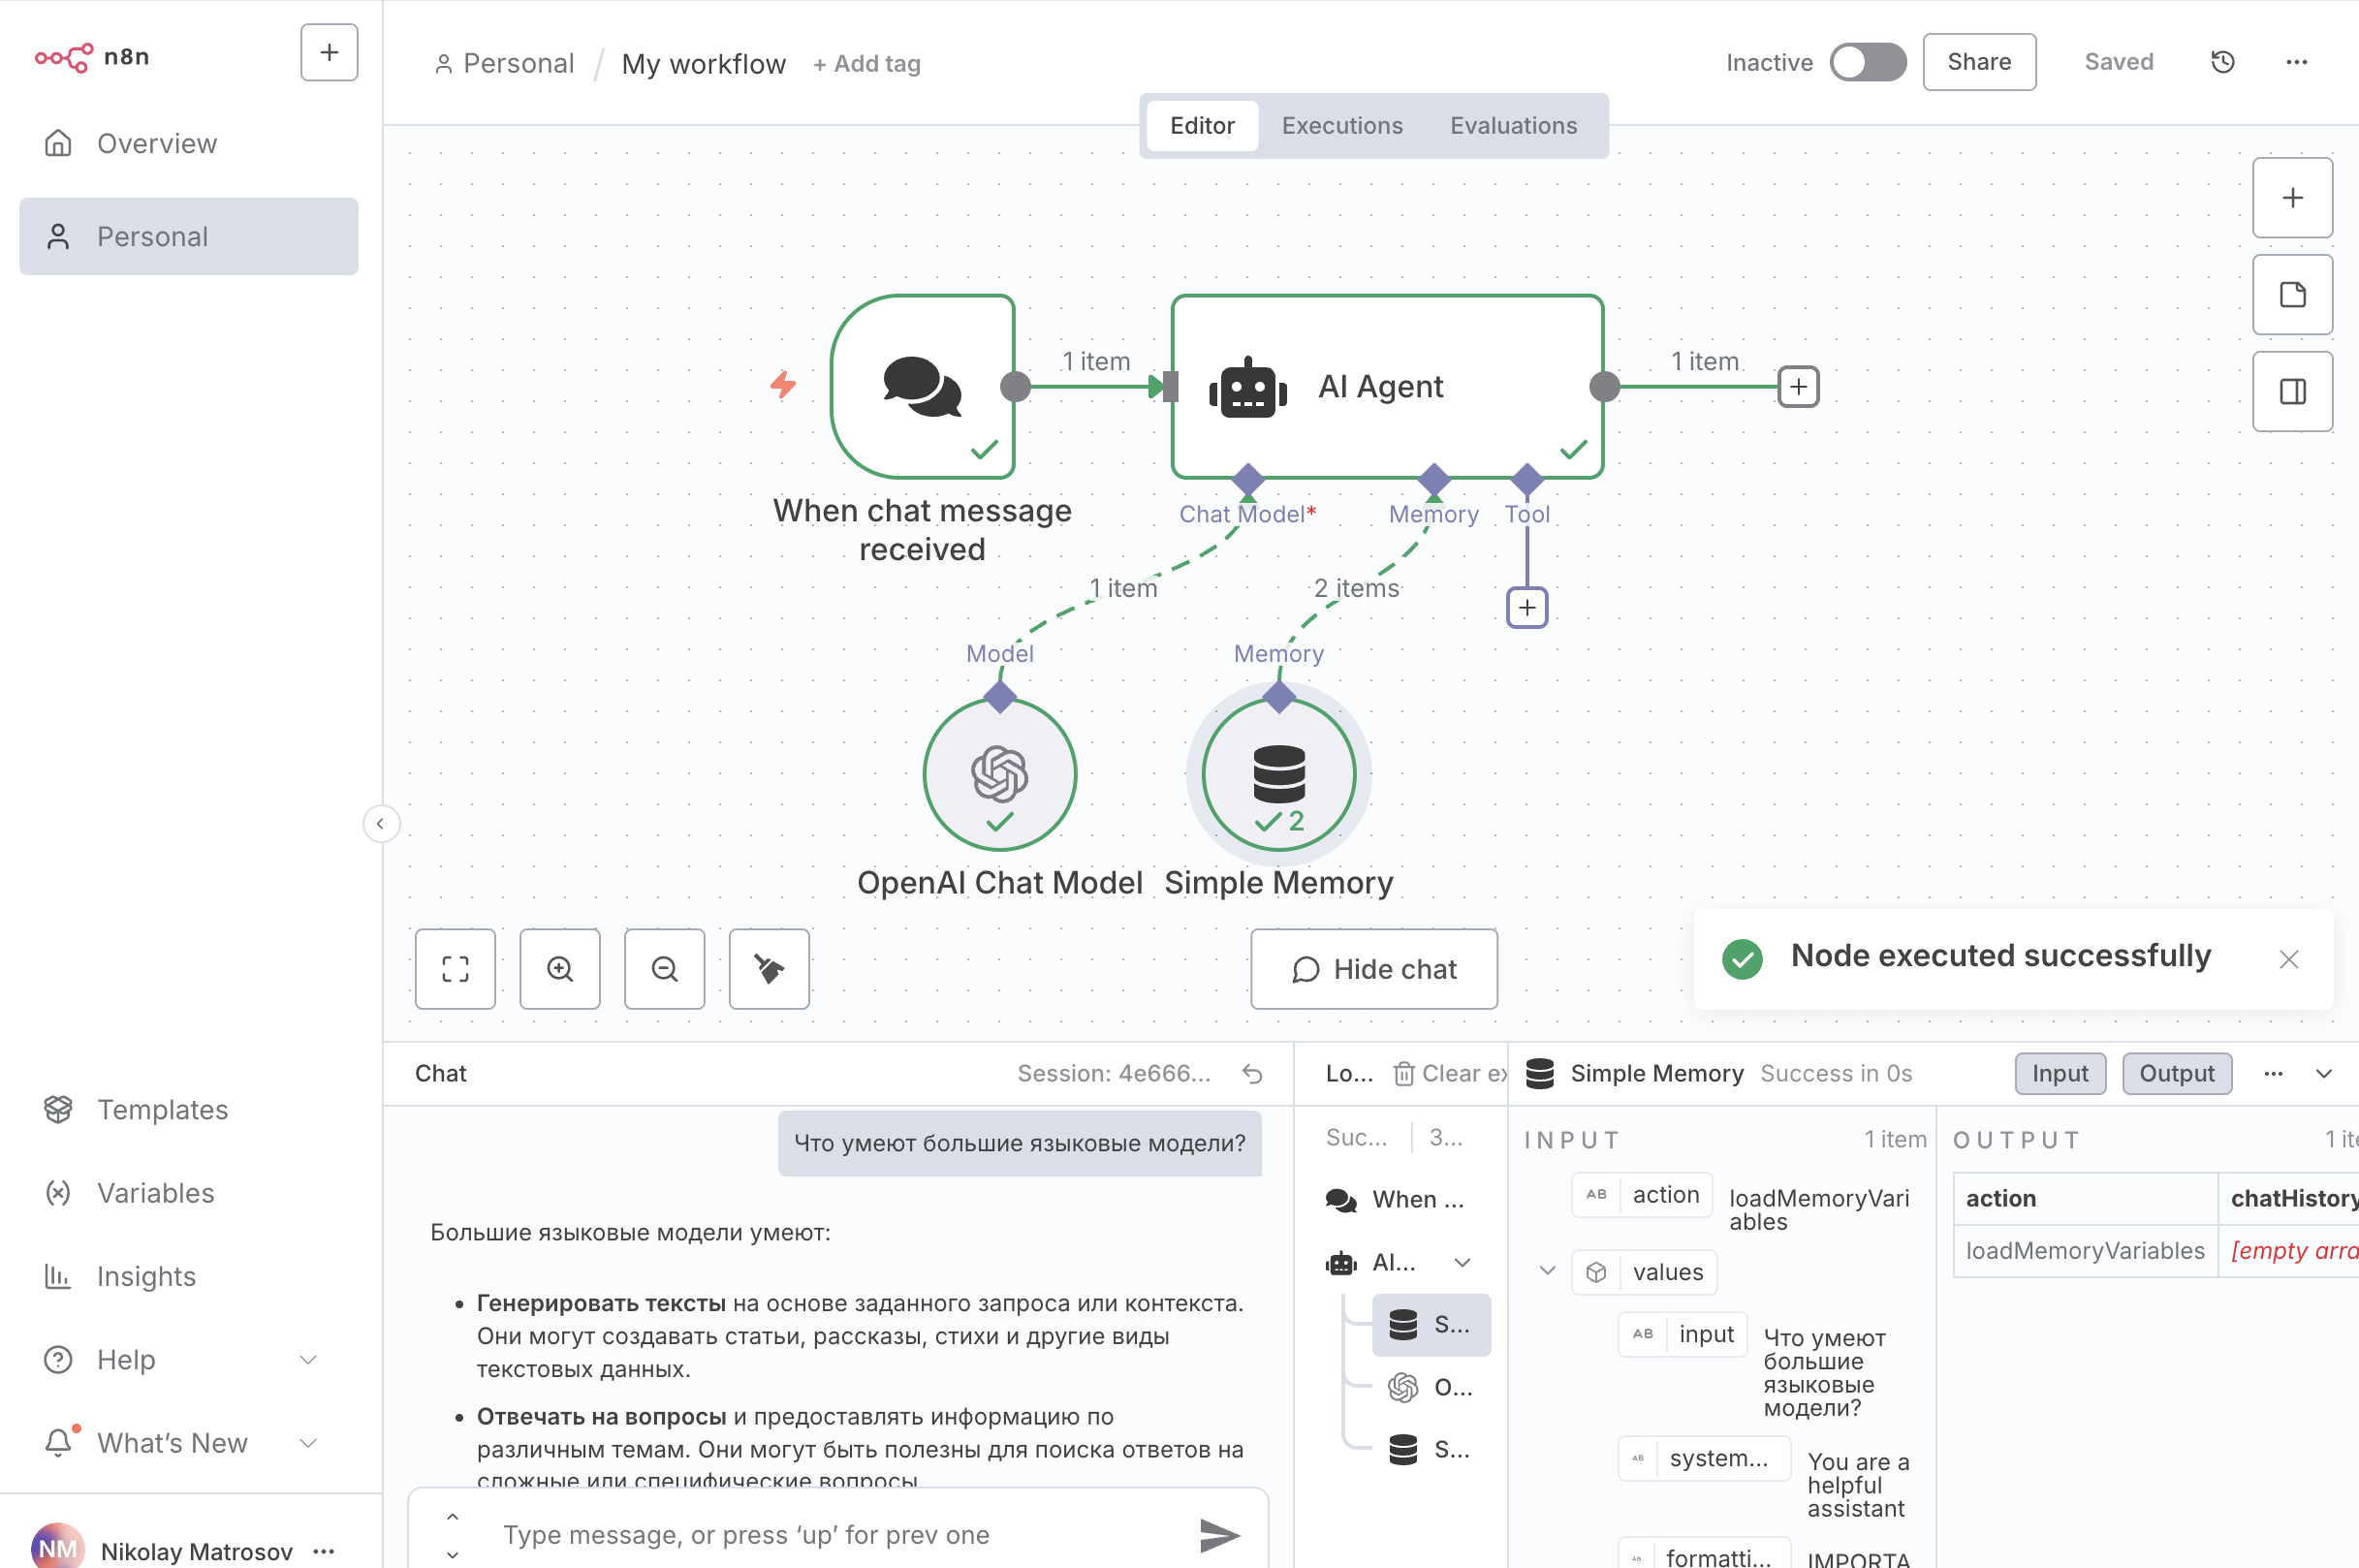Add a sticky note to canvas
Image resolution: width=2359 pixels, height=1568 pixels.
pos(2292,294)
